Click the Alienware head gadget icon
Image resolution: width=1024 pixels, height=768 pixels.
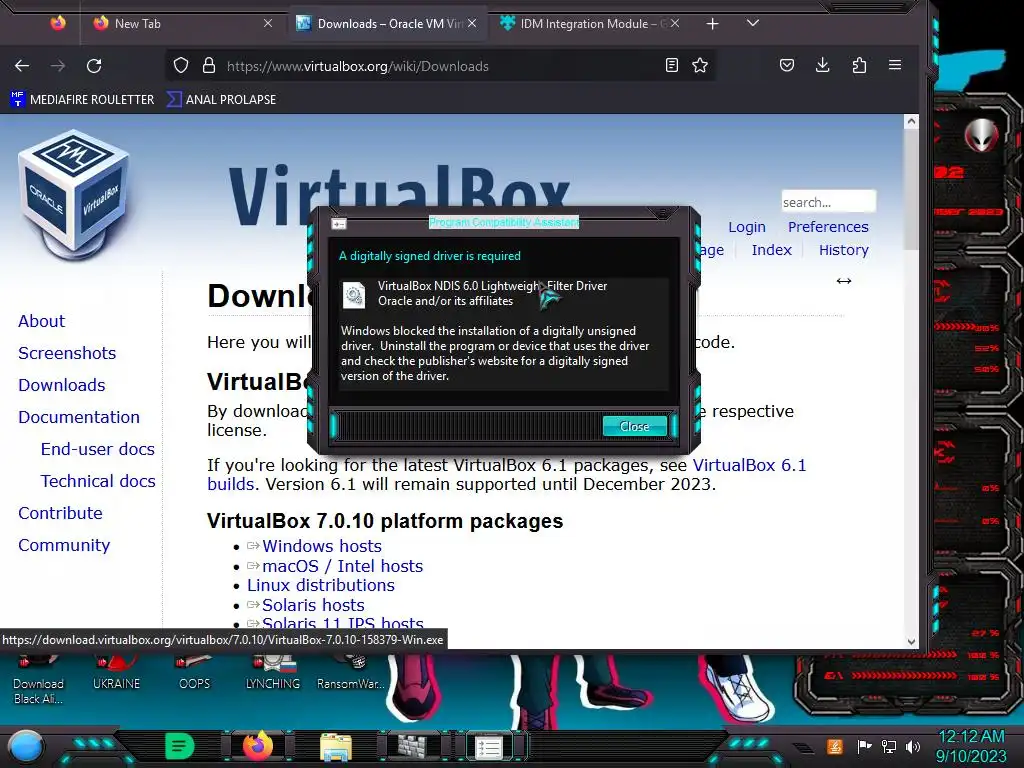click(981, 136)
